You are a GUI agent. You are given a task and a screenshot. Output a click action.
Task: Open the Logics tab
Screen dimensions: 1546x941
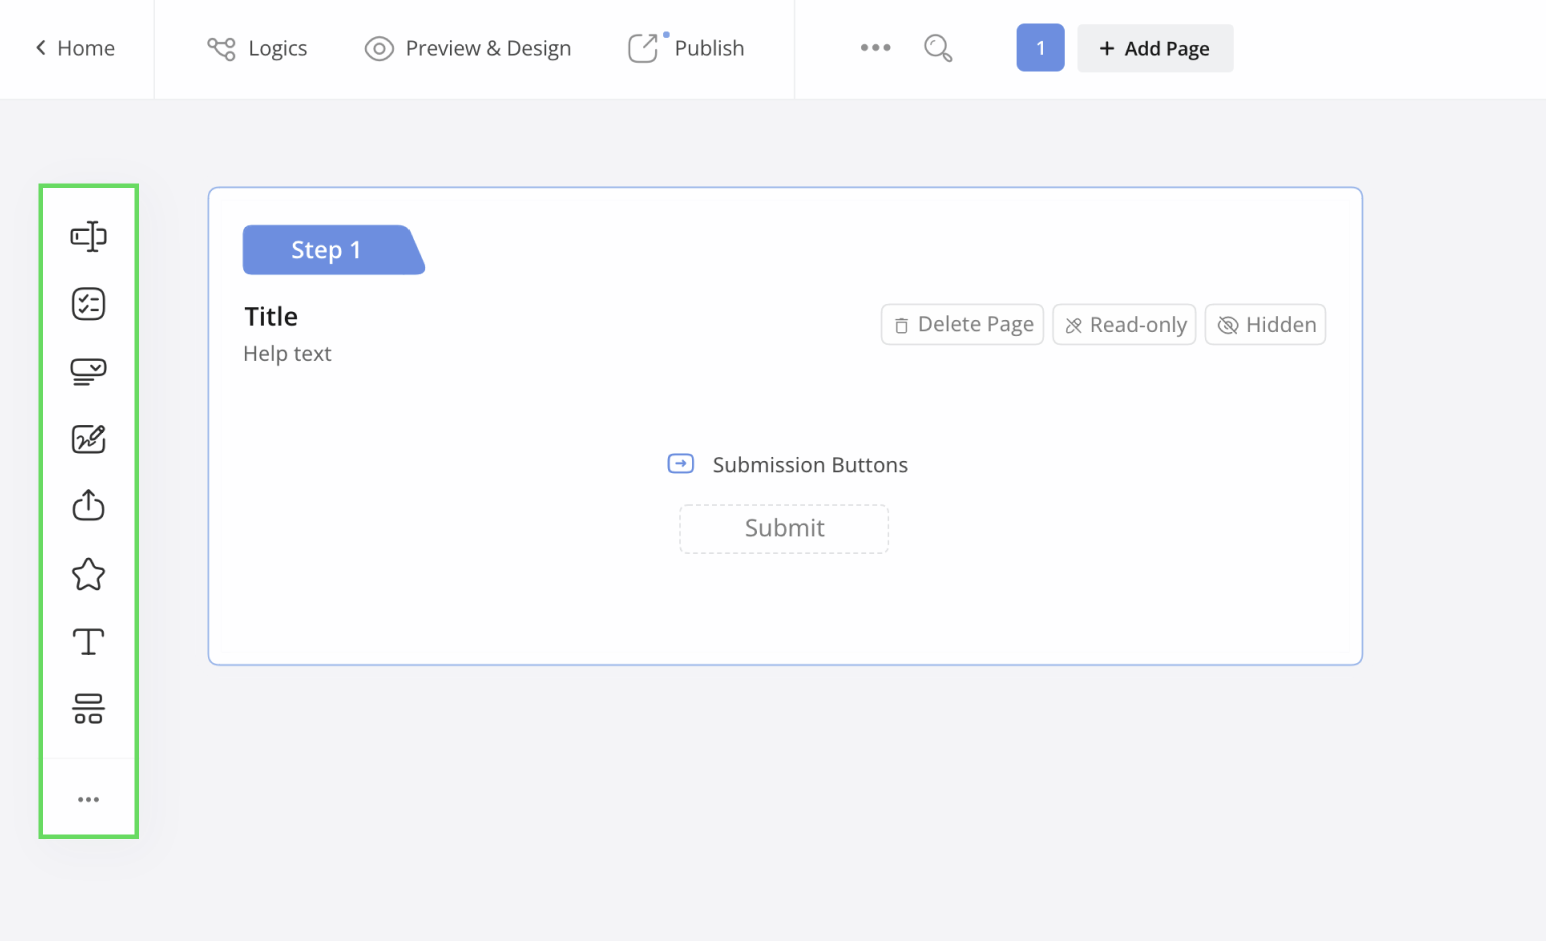click(257, 48)
